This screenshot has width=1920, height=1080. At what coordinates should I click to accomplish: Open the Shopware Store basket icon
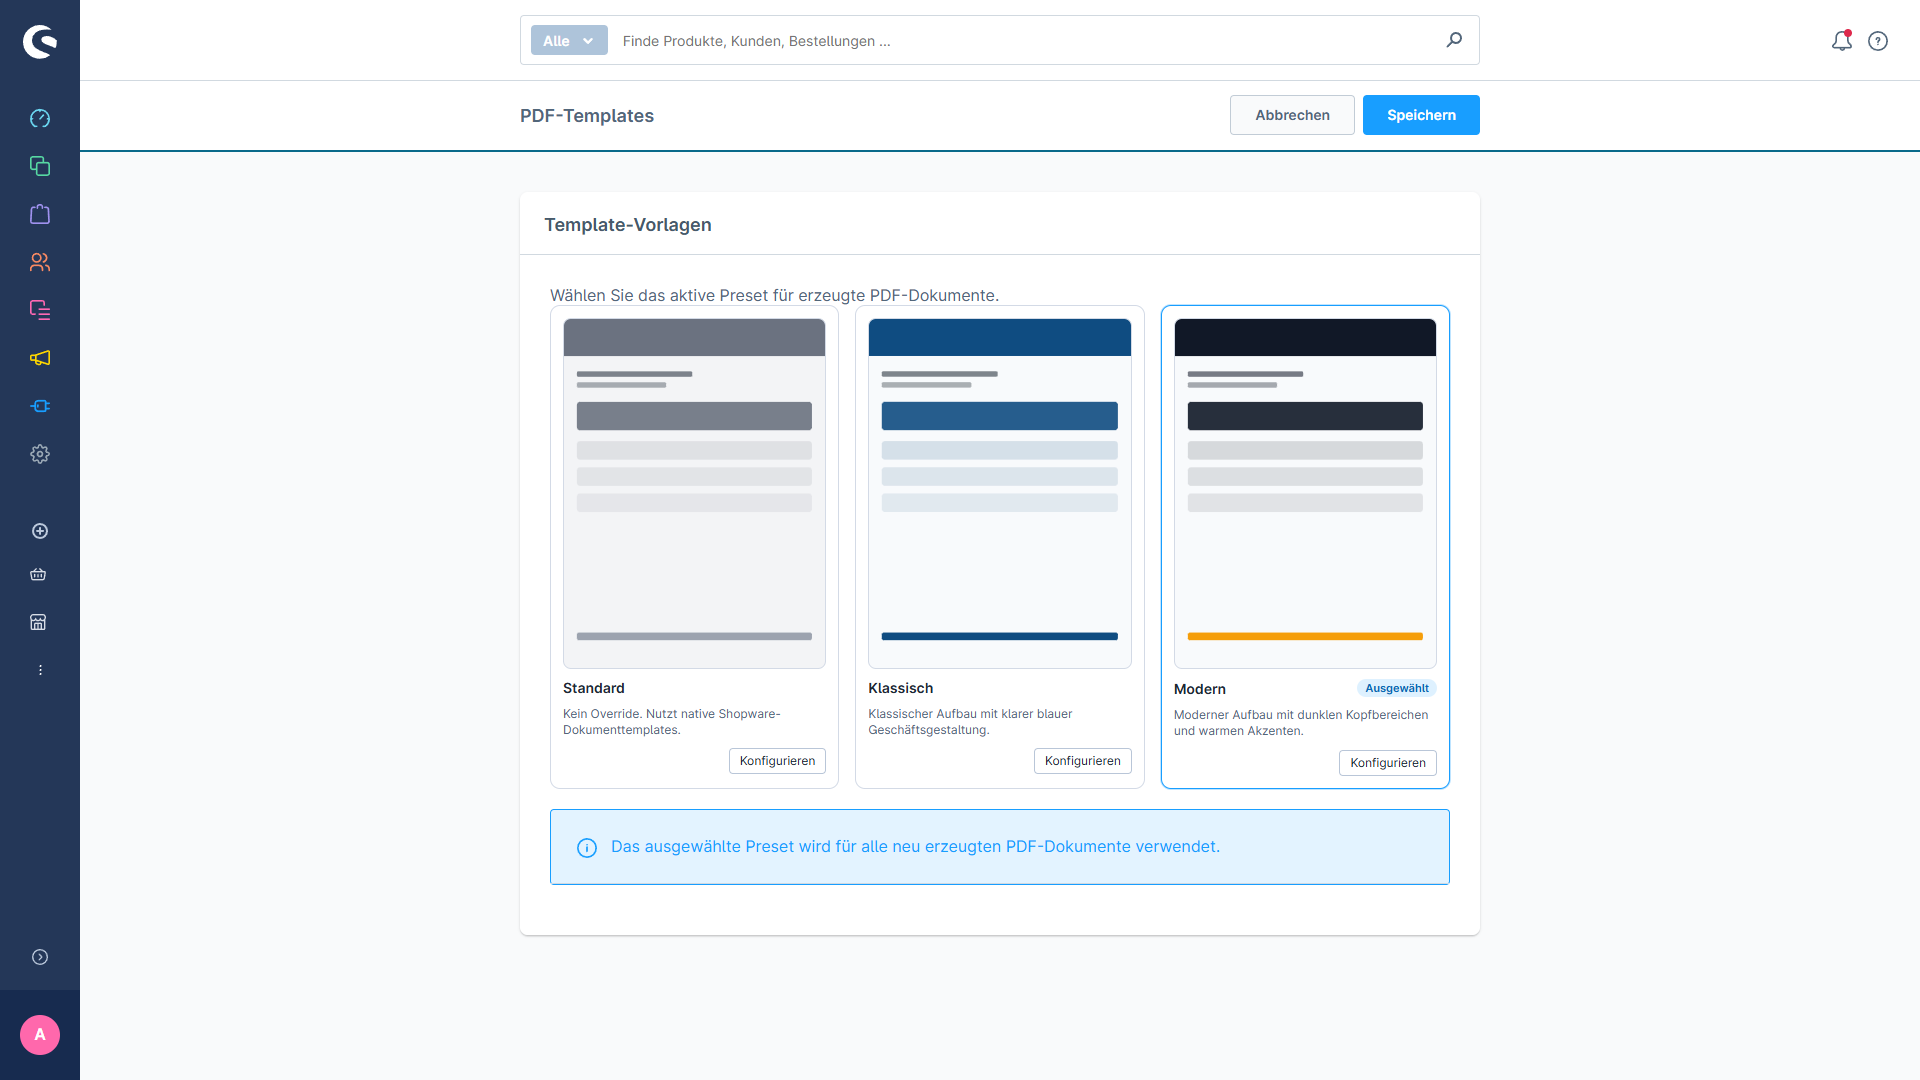(x=39, y=574)
